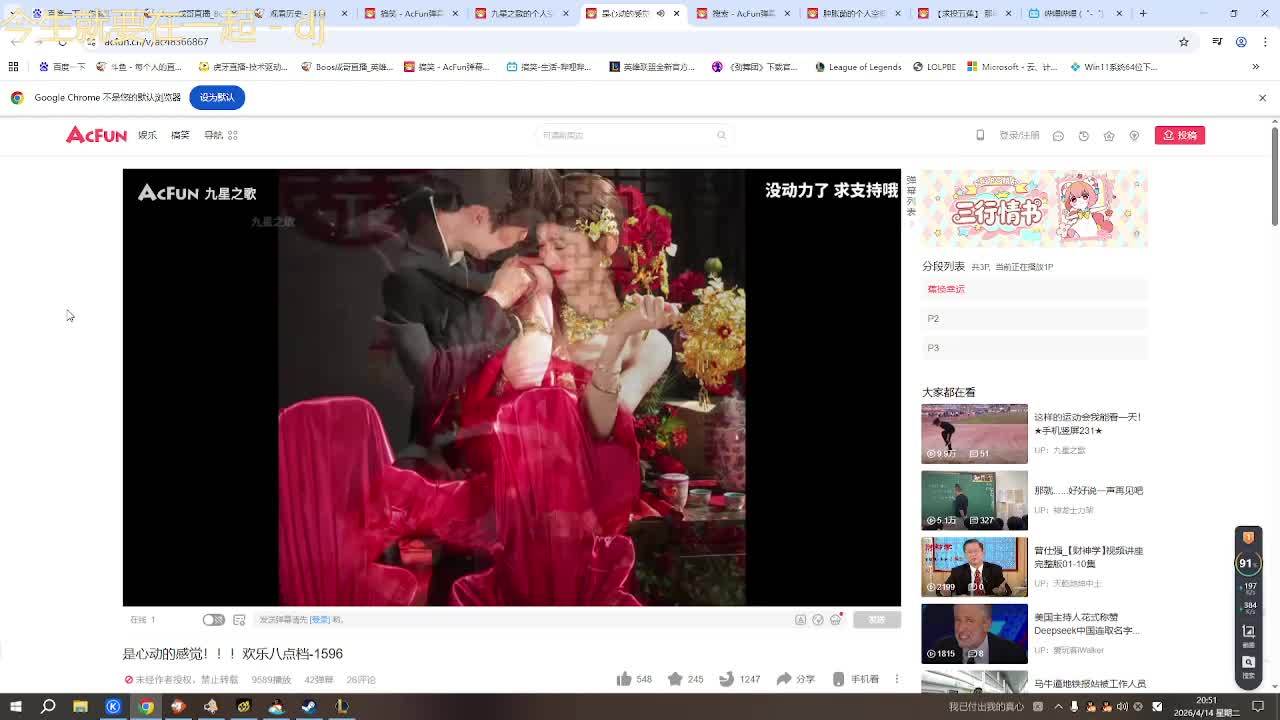The height and width of the screenshot is (720, 1280).
Task: Click the red 投稿 upload button
Action: click(x=1179, y=135)
